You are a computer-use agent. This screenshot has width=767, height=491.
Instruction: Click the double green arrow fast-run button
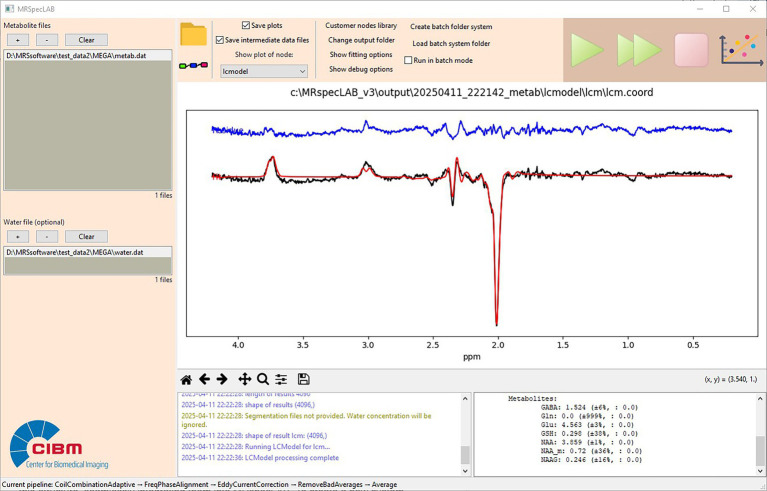click(639, 50)
